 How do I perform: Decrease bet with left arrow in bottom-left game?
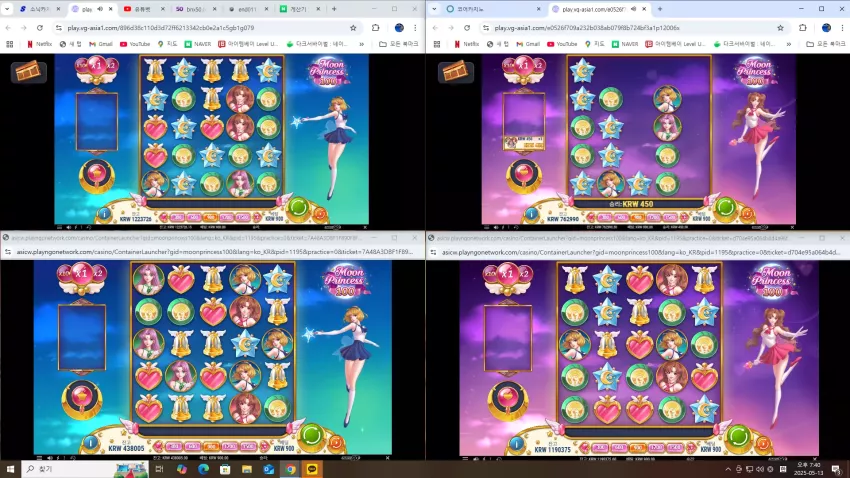158,447
